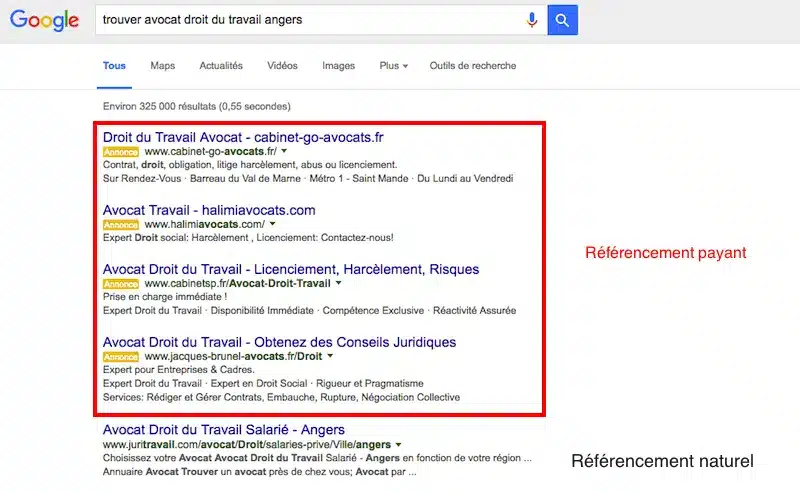
Task: Go to the Vidéos tab
Action: (x=282, y=66)
